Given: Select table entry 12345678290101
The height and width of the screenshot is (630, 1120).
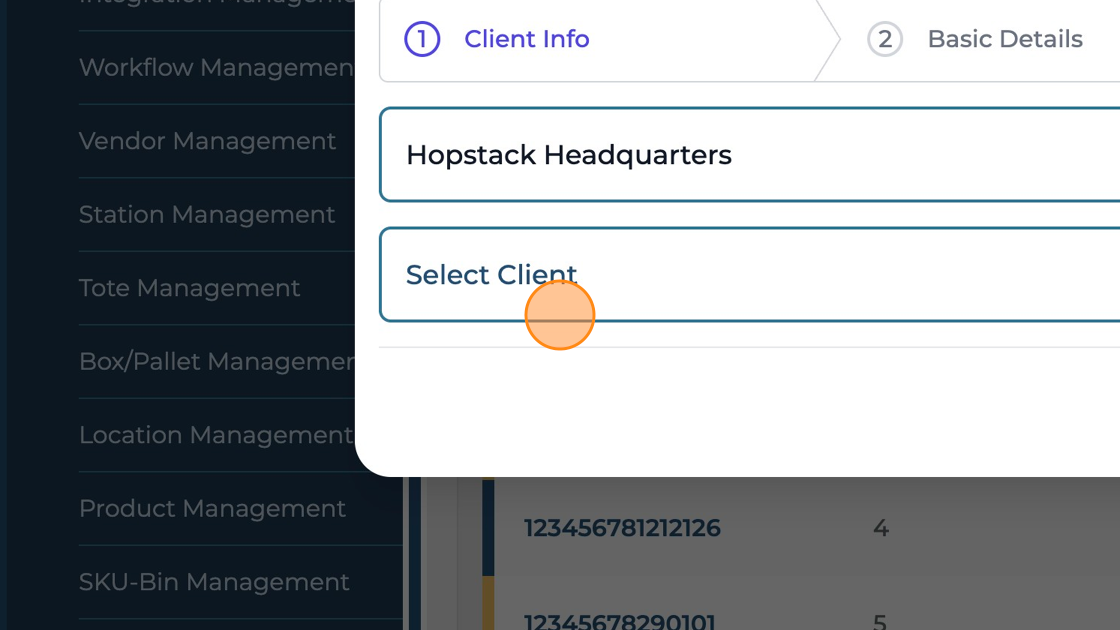Looking at the screenshot, I should tap(620, 621).
